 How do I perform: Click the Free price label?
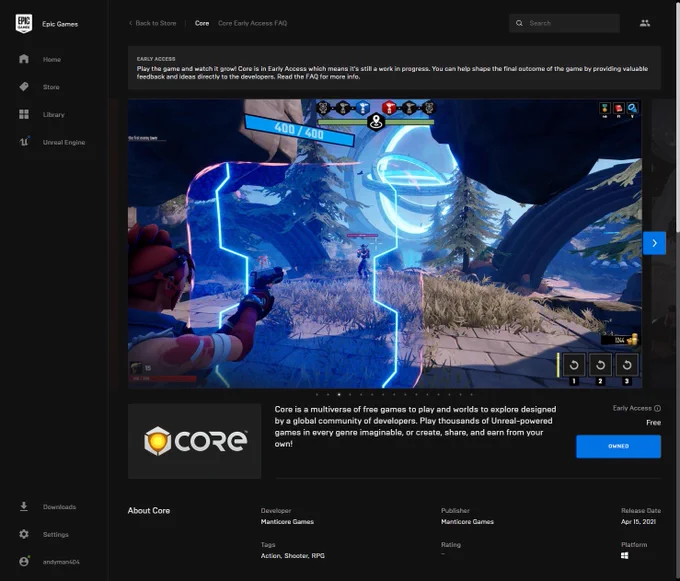tap(653, 422)
